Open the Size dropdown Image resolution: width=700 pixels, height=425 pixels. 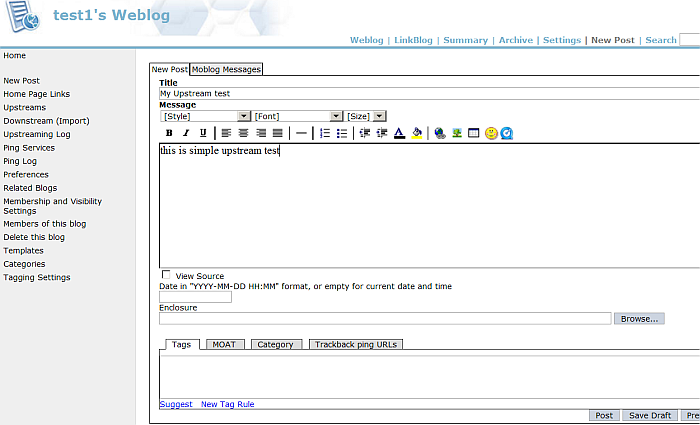click(365, 116)
